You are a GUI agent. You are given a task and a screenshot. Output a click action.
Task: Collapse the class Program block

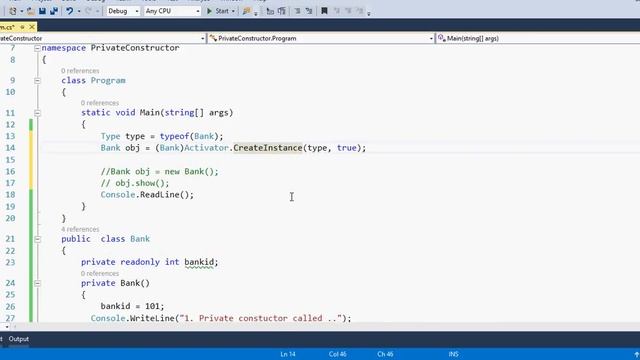tap(37, 81)
